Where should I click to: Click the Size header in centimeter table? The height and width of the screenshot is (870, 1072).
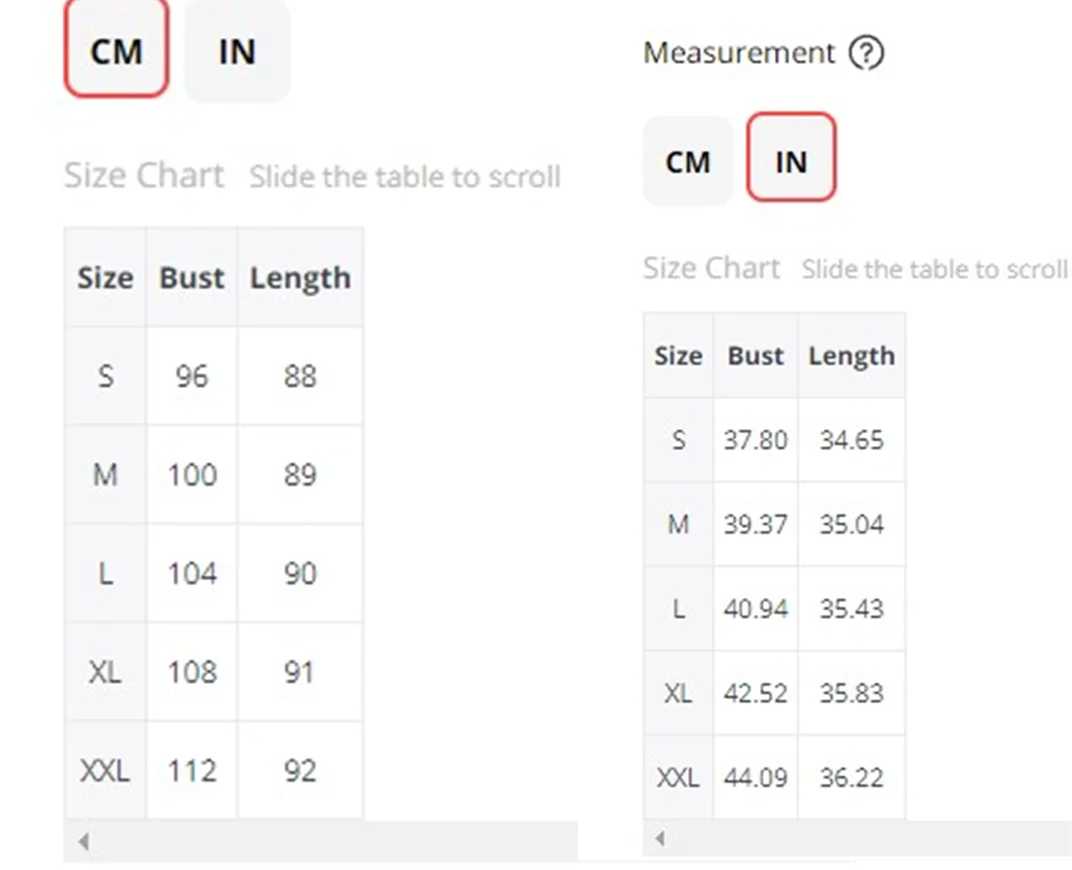(105, 278)
